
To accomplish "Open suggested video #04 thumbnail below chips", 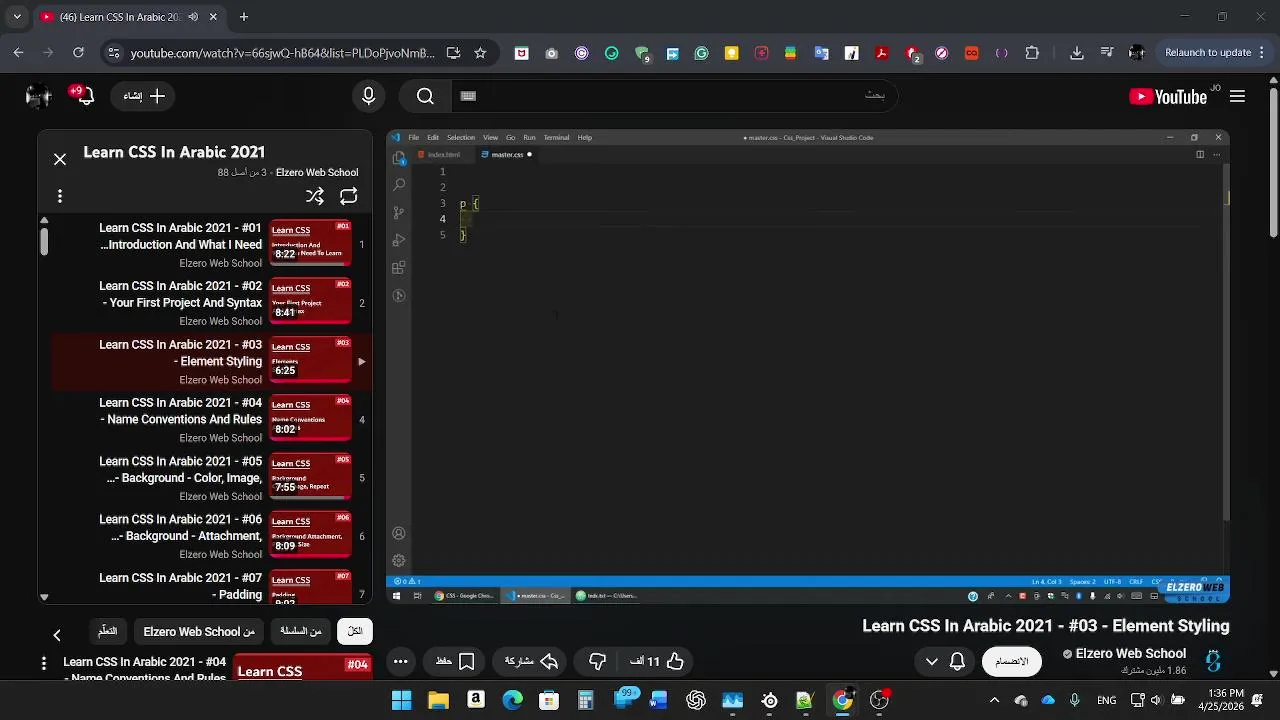I will [302, 668].
